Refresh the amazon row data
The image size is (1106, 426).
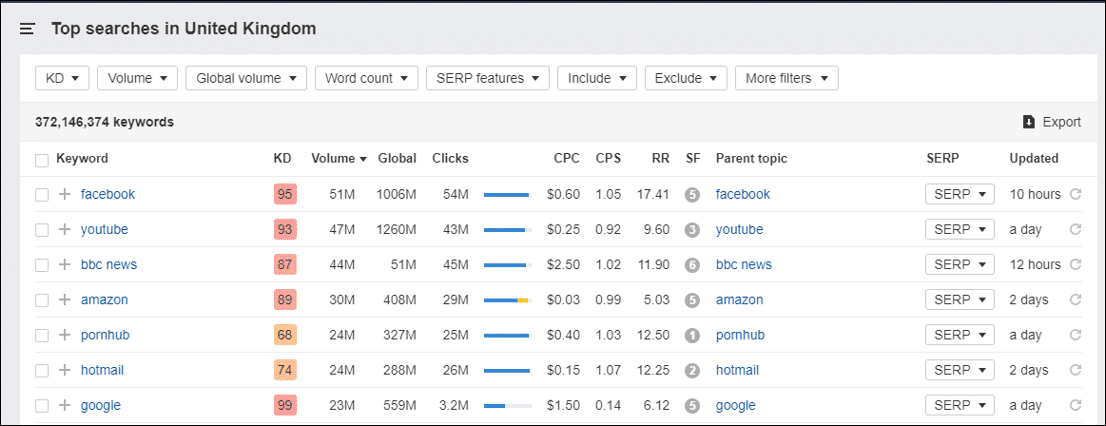[1076, 300]
